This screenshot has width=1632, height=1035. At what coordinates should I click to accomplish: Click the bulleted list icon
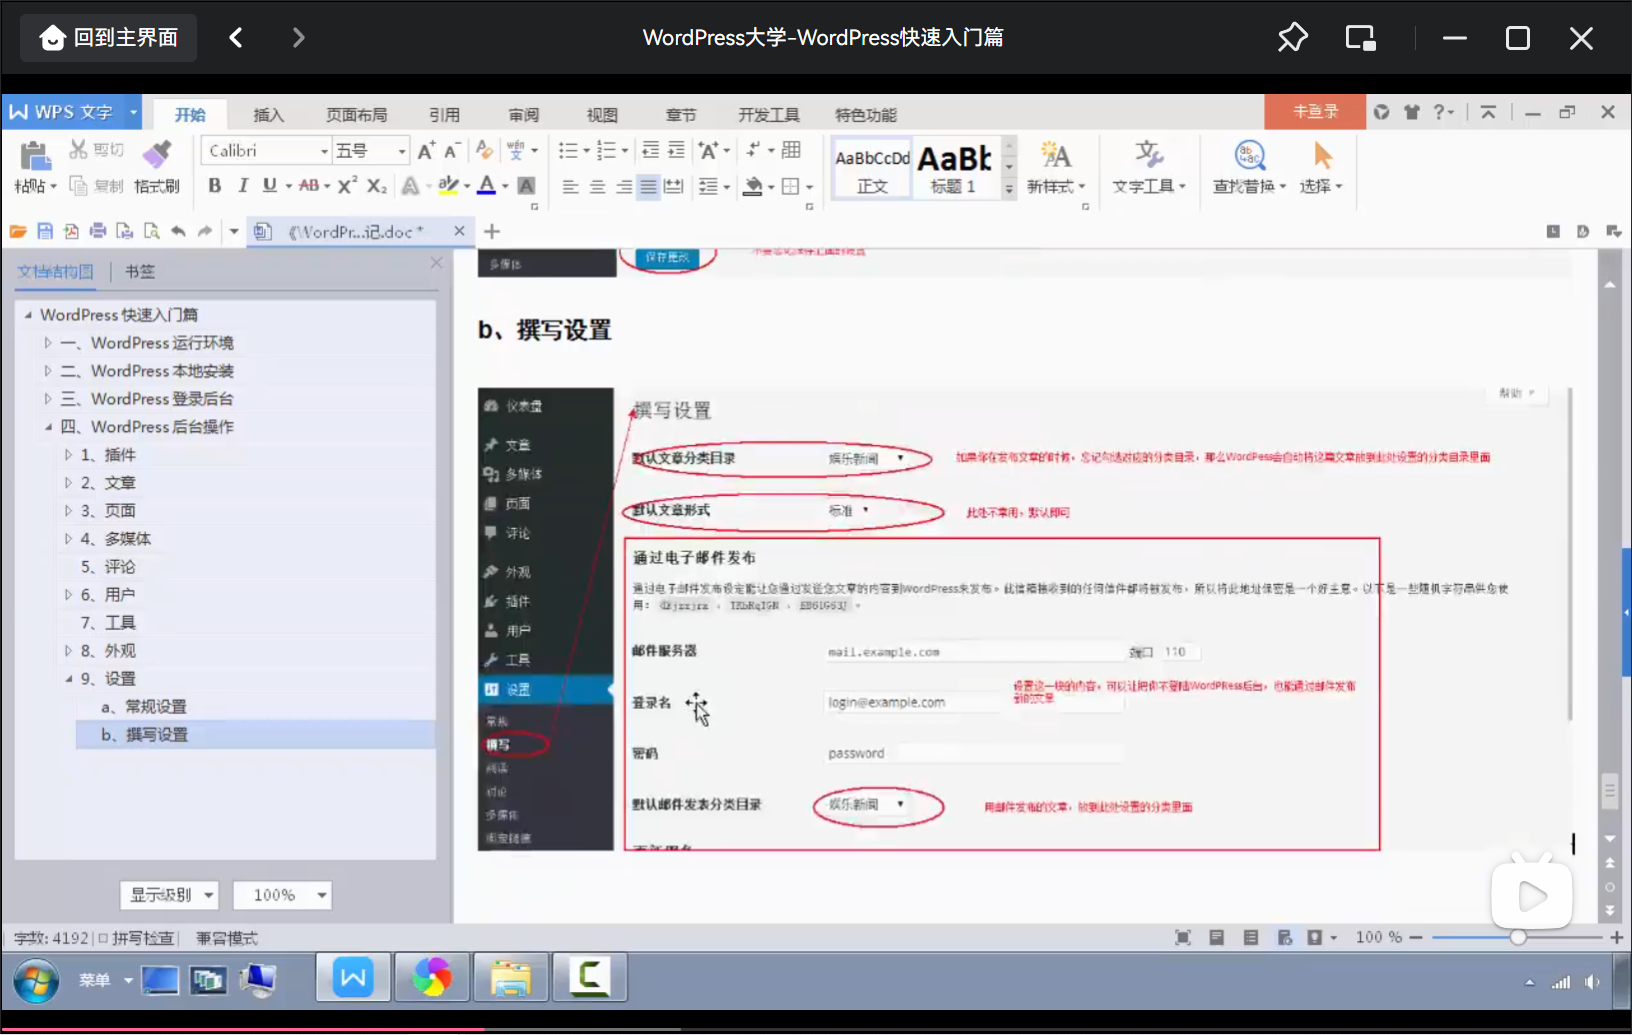[x=568, y=151]
